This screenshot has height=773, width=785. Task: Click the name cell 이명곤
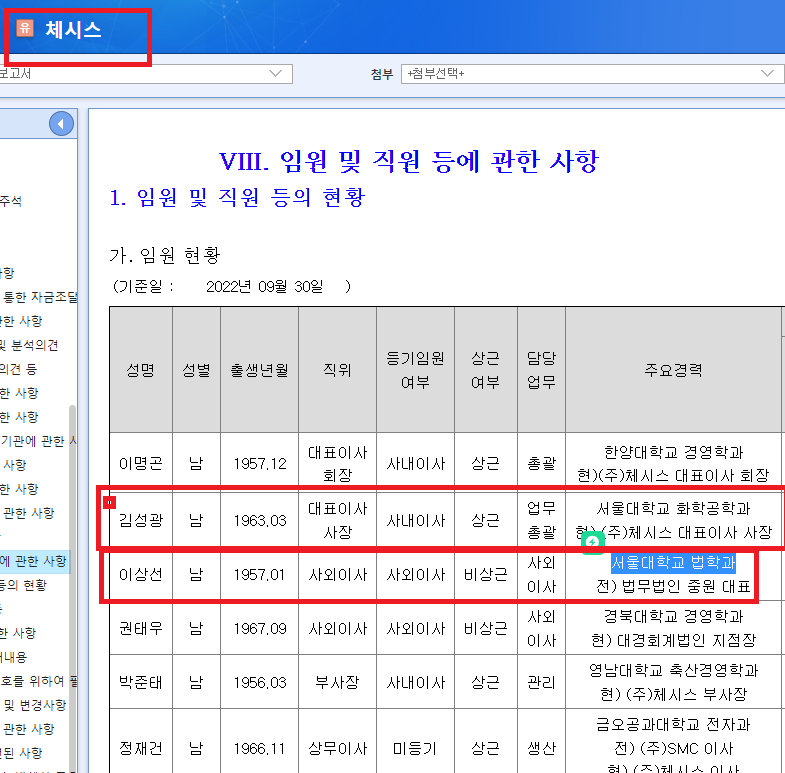coord(141,464)
